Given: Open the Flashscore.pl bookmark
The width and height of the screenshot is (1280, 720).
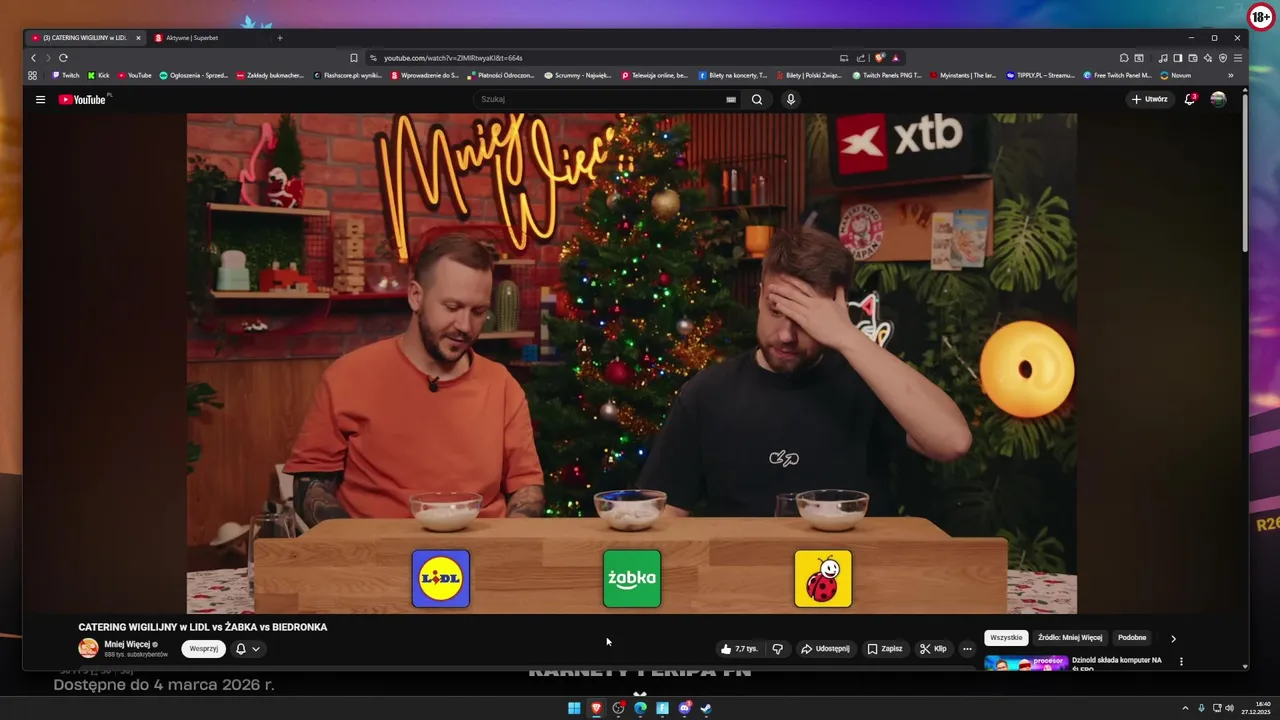Looking at the screenshot, I should click(x=348, y=75).
